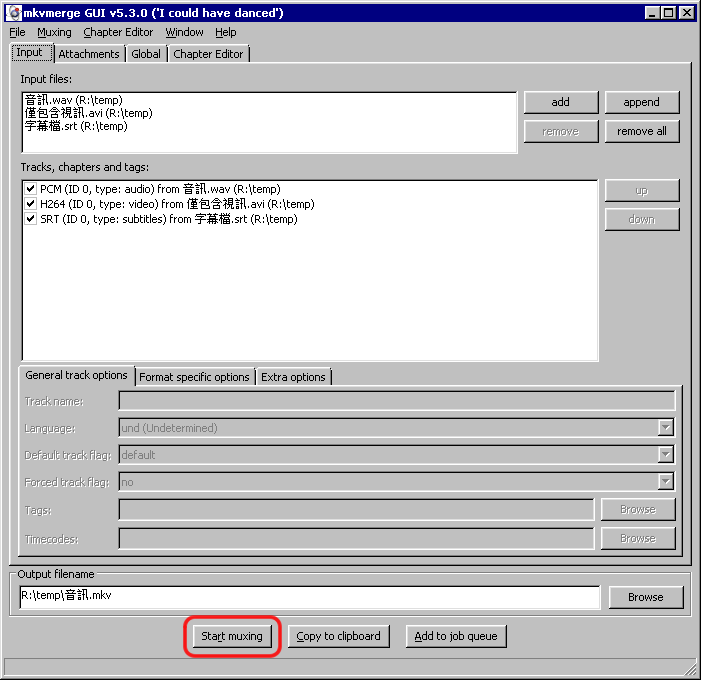Expand the Default track flag dropdown
The width and height of the screenshot is (701, 680).
click(666, 455)
